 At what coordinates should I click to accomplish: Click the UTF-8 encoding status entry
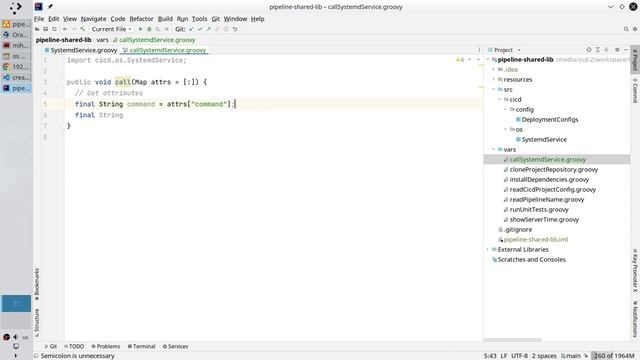pos(520,356)
